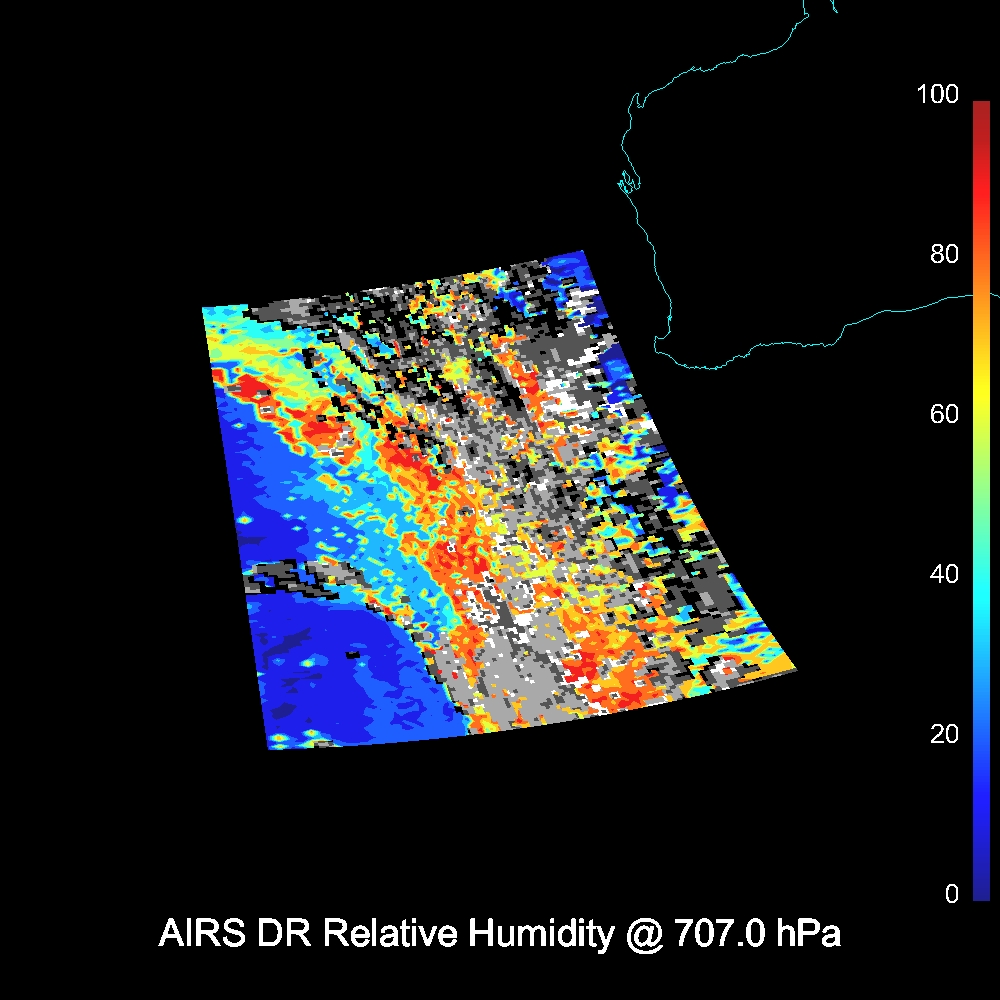
Task: Click the 20 tick label on colorbar
Action: pos(943,734)
